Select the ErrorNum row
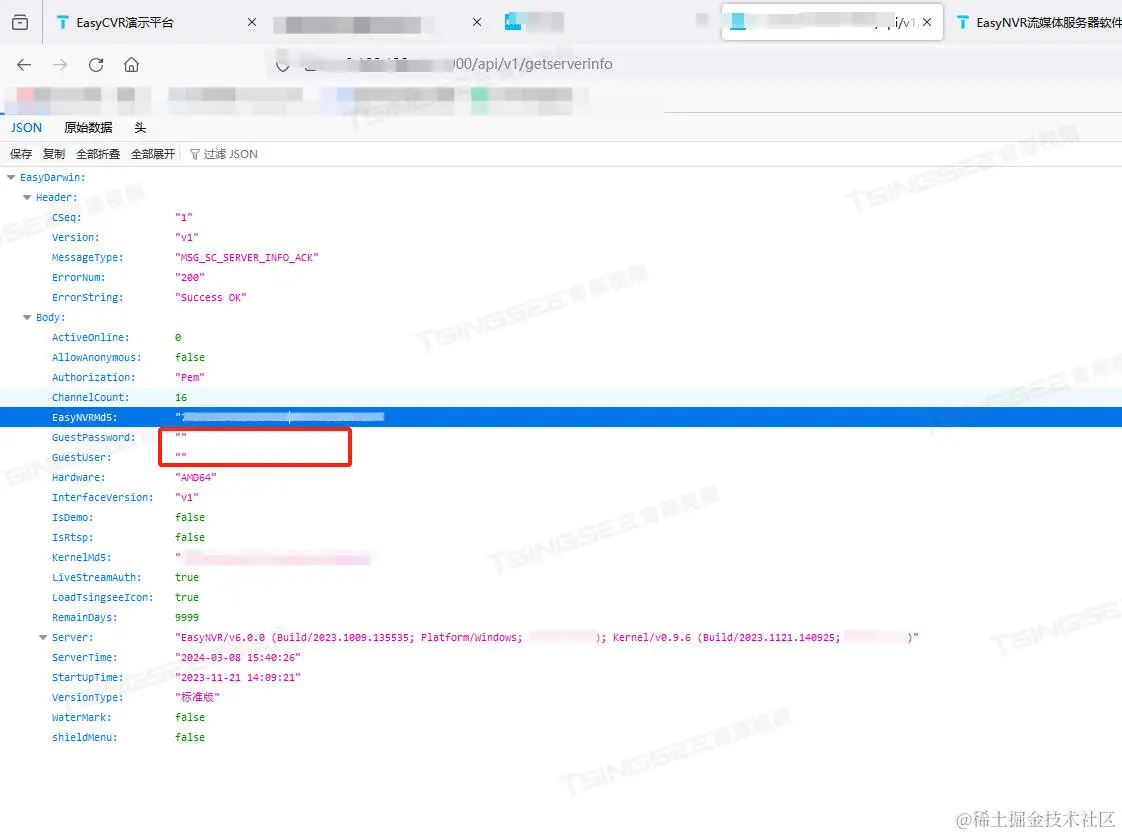This screenshot has width=1122, height=836. tap(561, 278)
